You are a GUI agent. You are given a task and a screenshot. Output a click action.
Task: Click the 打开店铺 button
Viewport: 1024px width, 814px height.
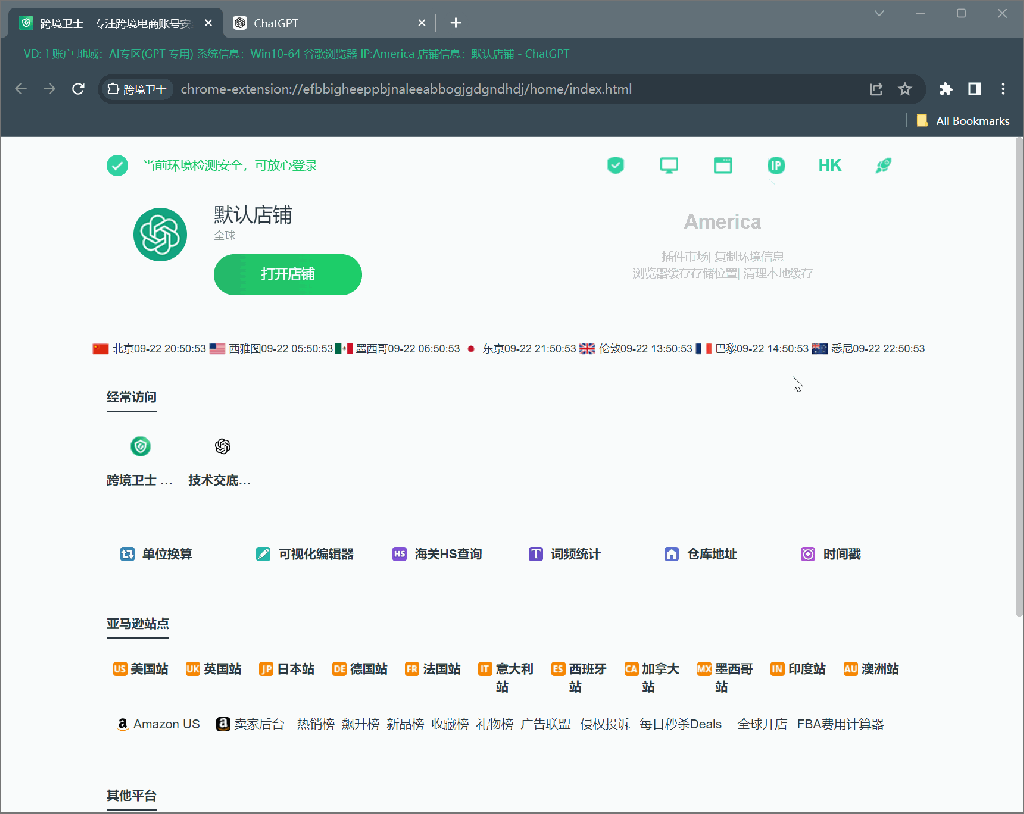(x=287, y=274)
